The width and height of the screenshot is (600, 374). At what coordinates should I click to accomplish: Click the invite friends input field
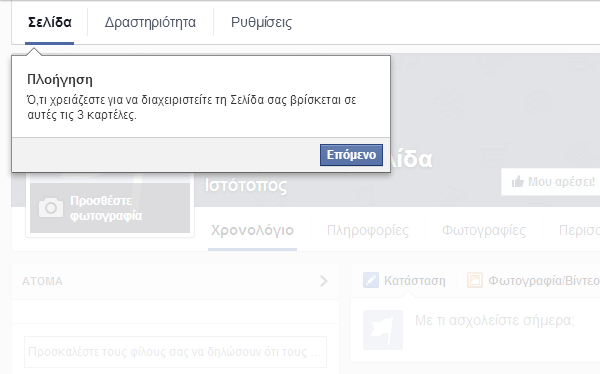pyautogui.click(x=175, y=352)
